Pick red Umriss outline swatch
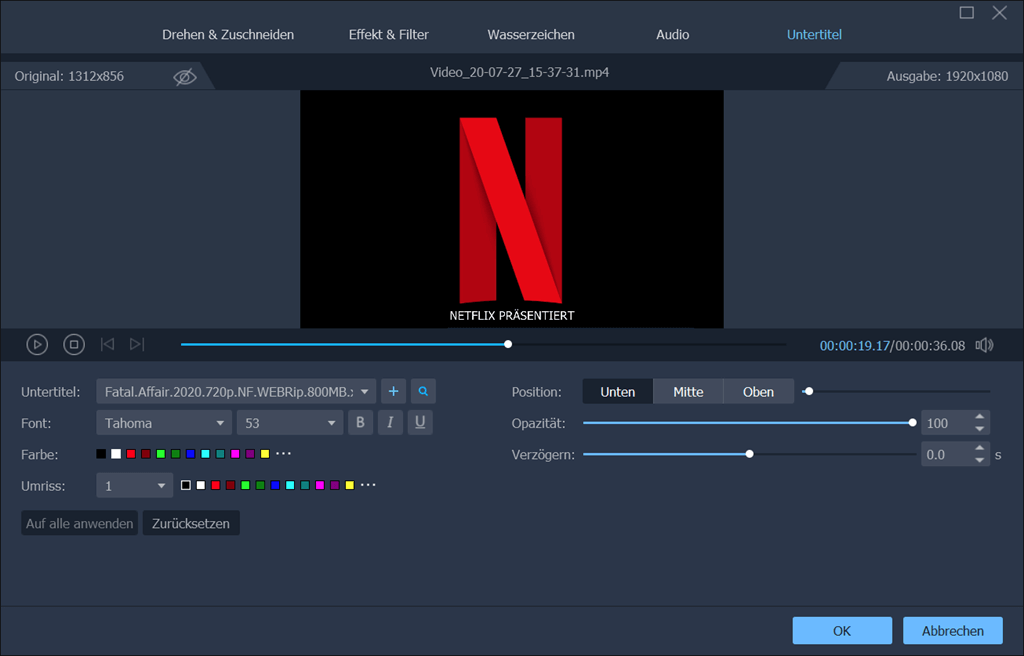This screenshot has width=1024, height=656. (x=216, y=485)
